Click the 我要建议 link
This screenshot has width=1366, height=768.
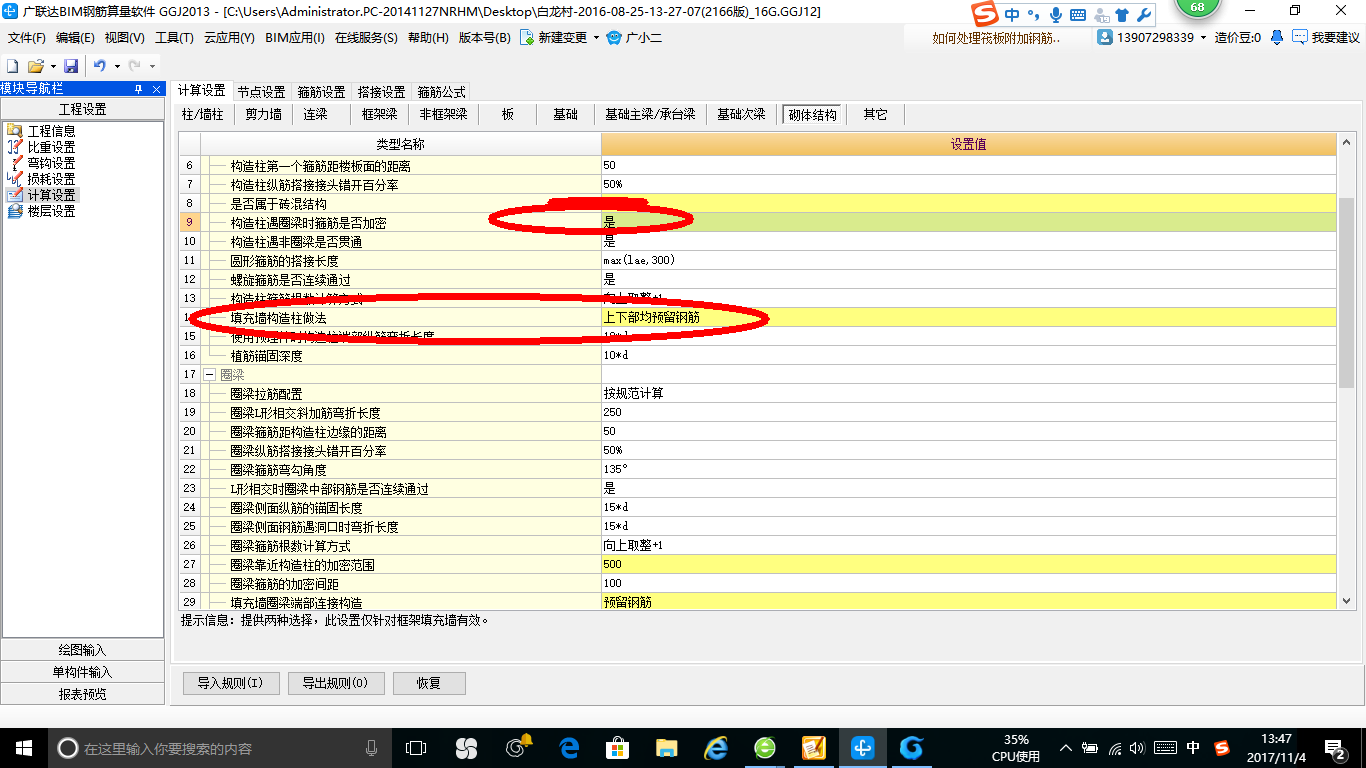[x=1335, y=38]
